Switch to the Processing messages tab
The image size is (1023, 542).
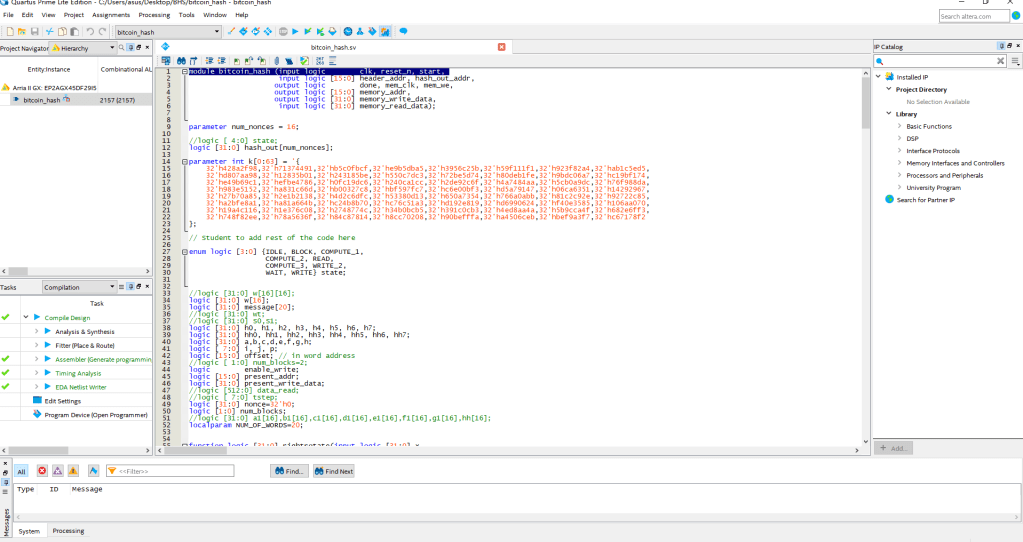pos(68,531)
